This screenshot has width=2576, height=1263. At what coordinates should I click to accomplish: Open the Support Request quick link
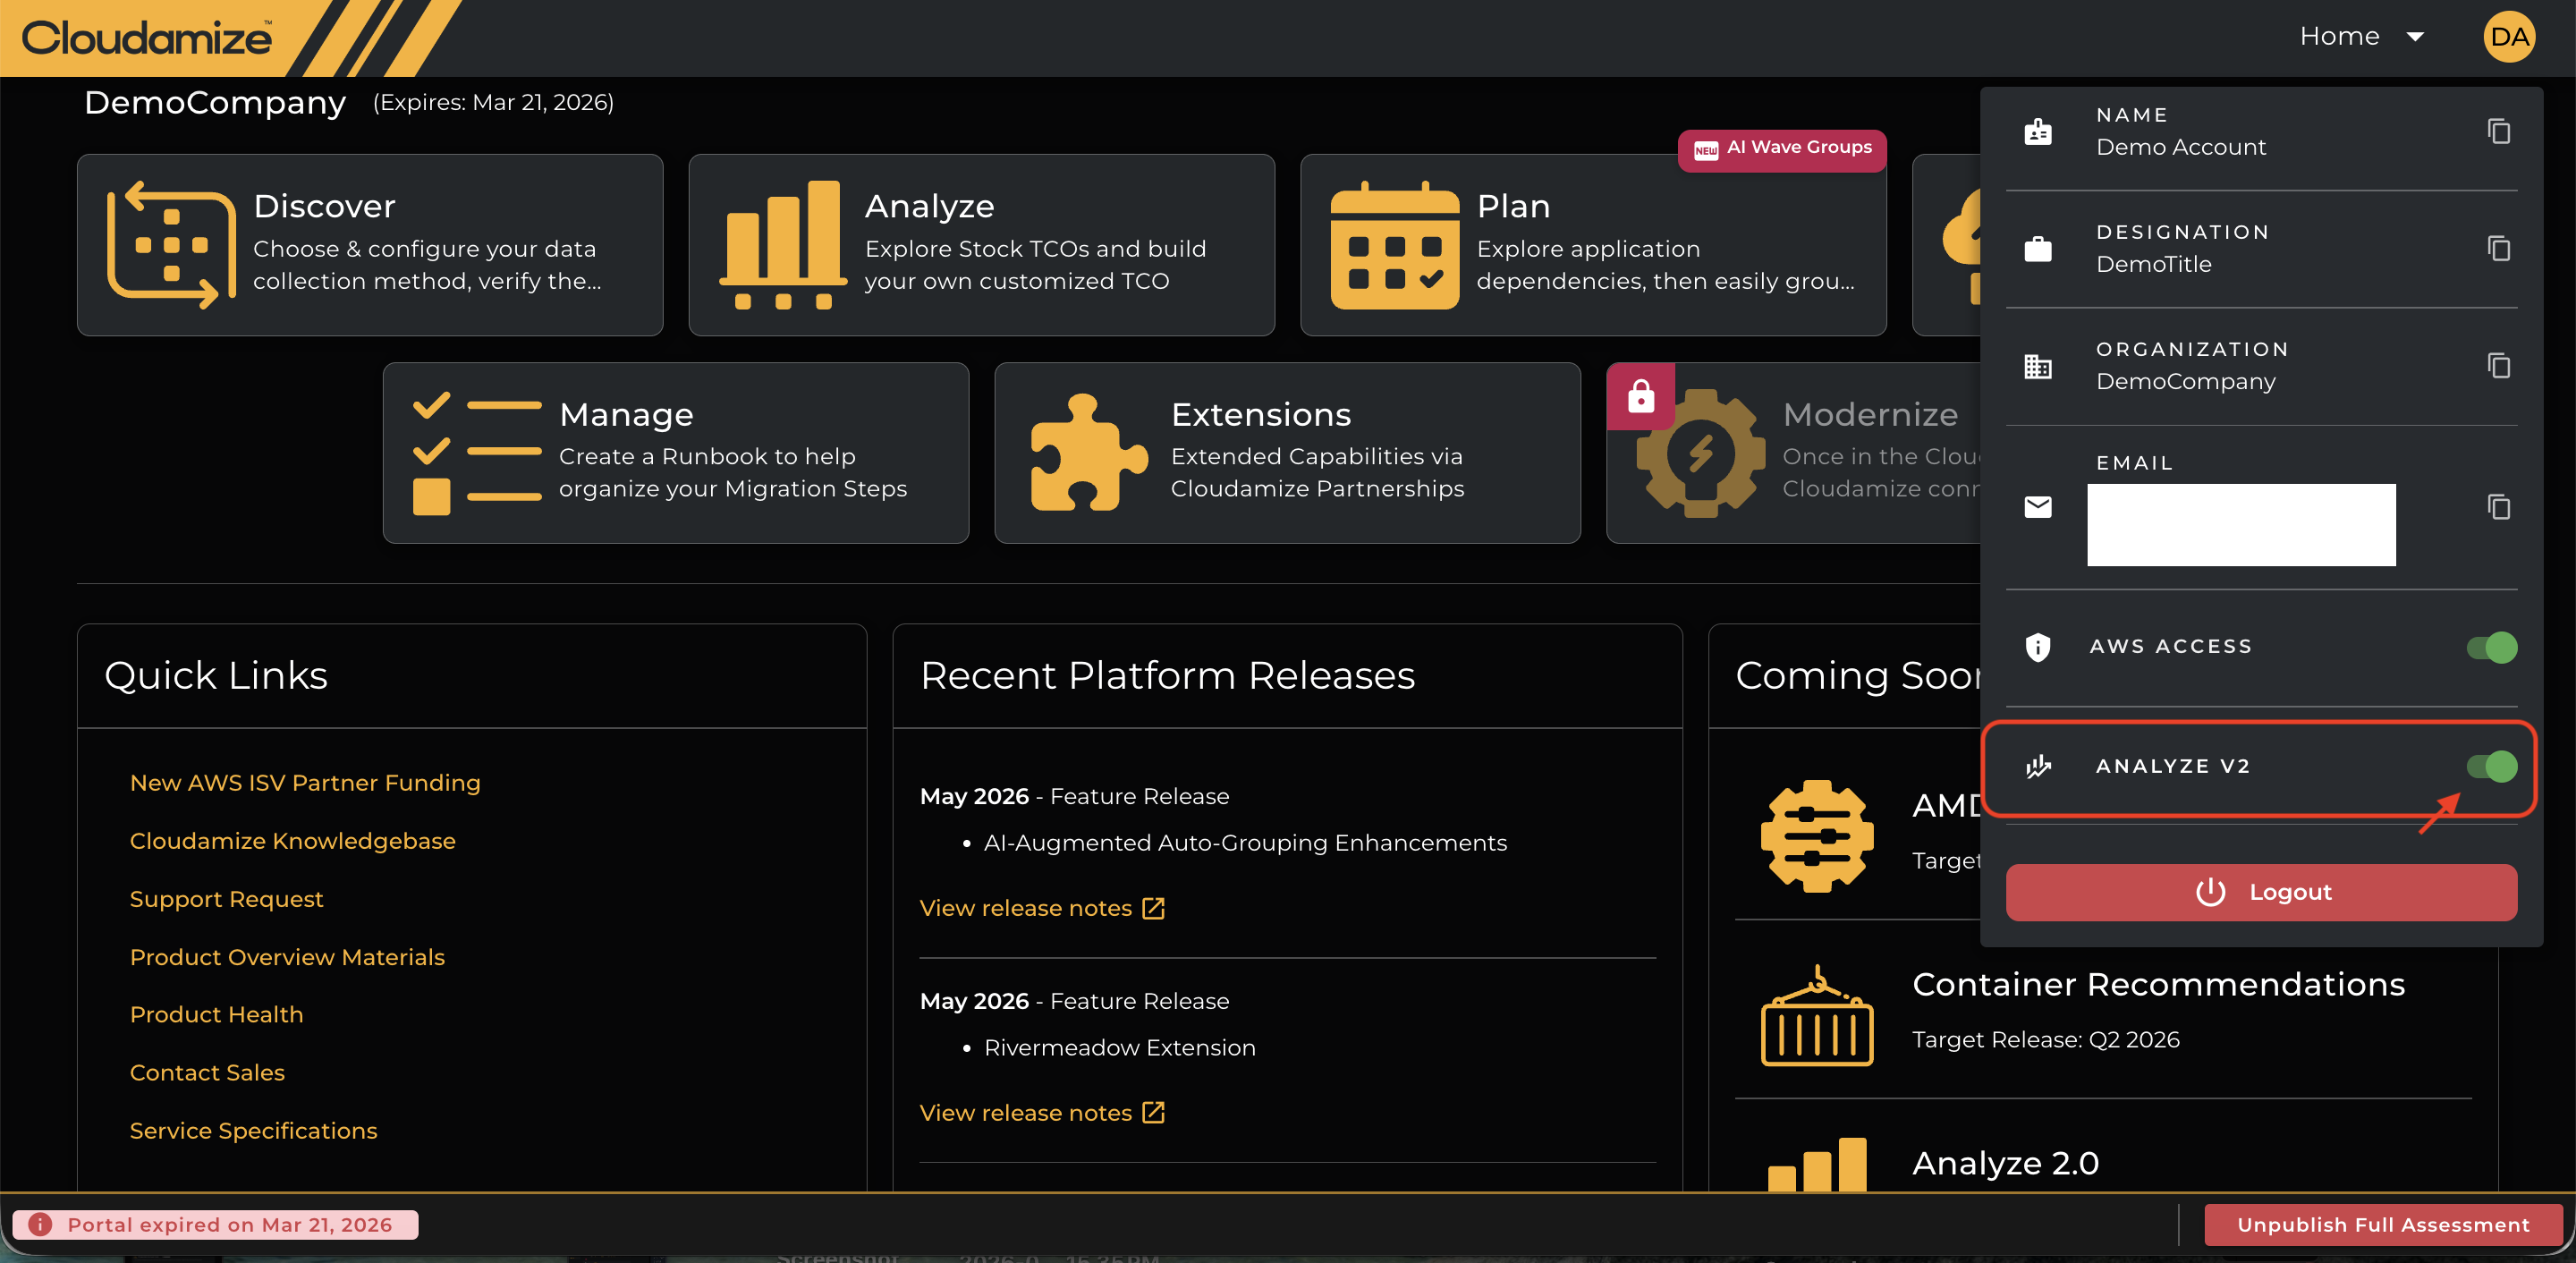226,899
